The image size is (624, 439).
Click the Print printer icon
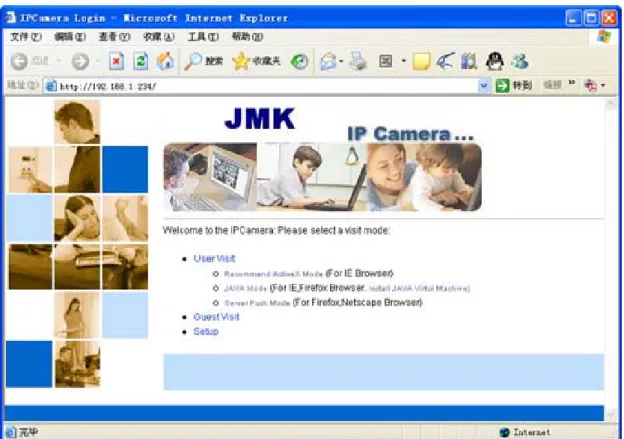(358, 61)
